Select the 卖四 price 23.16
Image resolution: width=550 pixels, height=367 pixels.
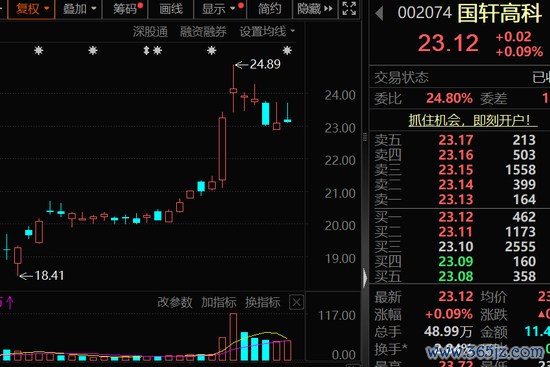pos(456,155)
